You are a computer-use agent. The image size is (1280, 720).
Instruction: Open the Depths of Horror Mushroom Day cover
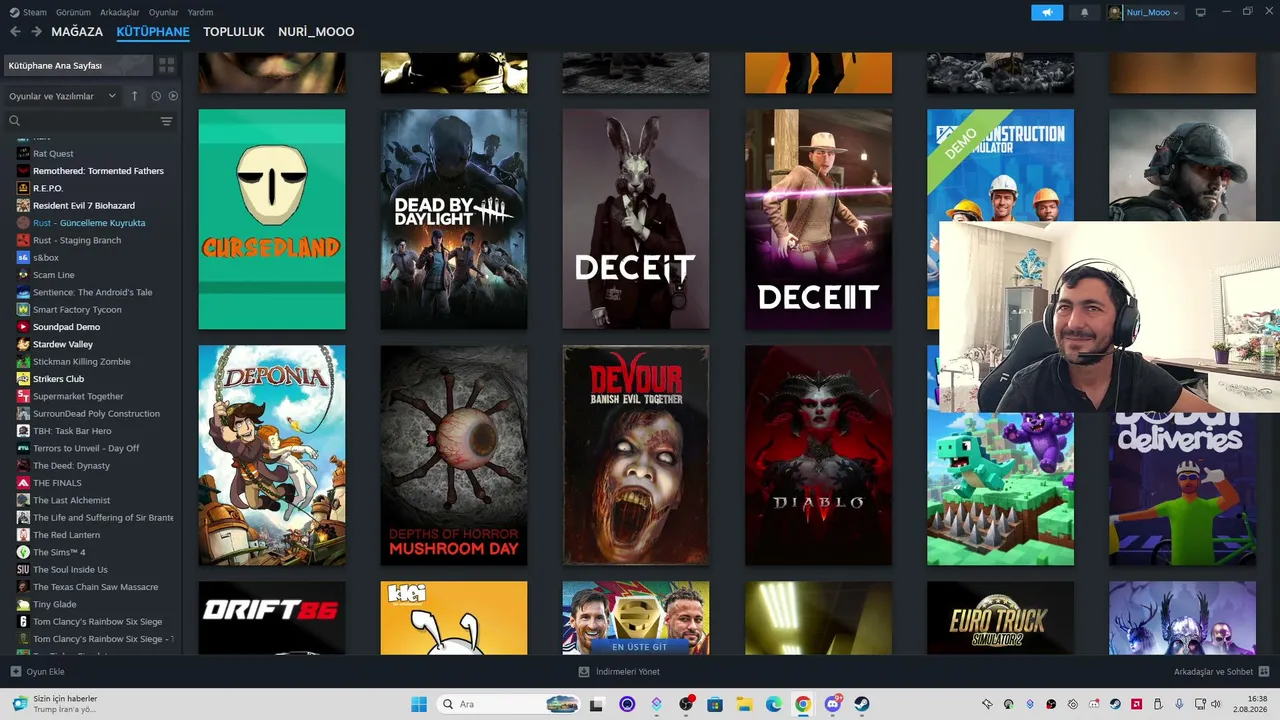point(454,455)
